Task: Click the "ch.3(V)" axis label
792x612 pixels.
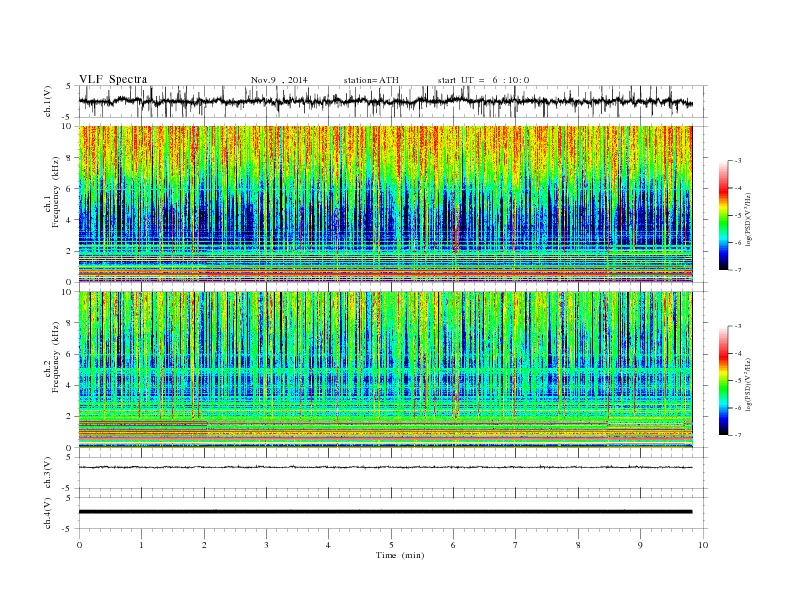Action: coord(48,473)
